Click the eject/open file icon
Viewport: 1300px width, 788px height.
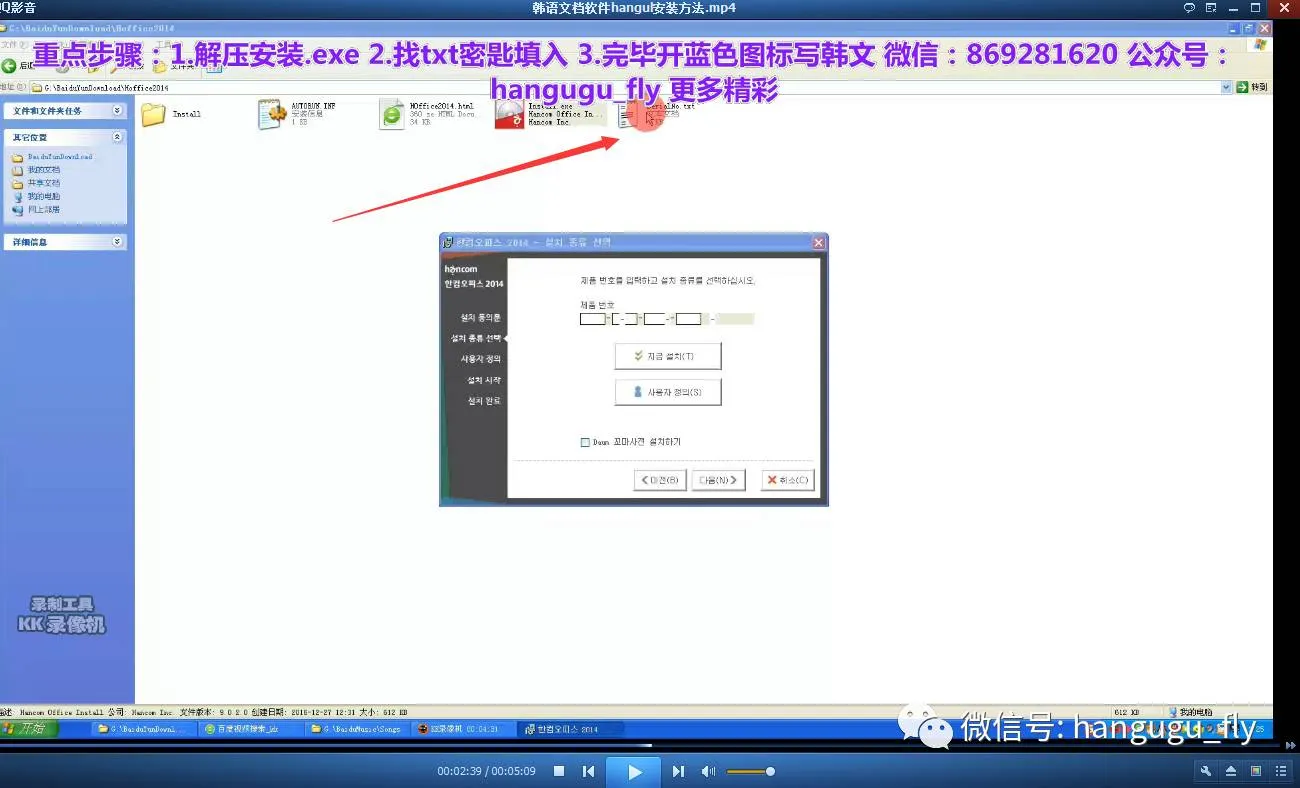click(1231, 771)
